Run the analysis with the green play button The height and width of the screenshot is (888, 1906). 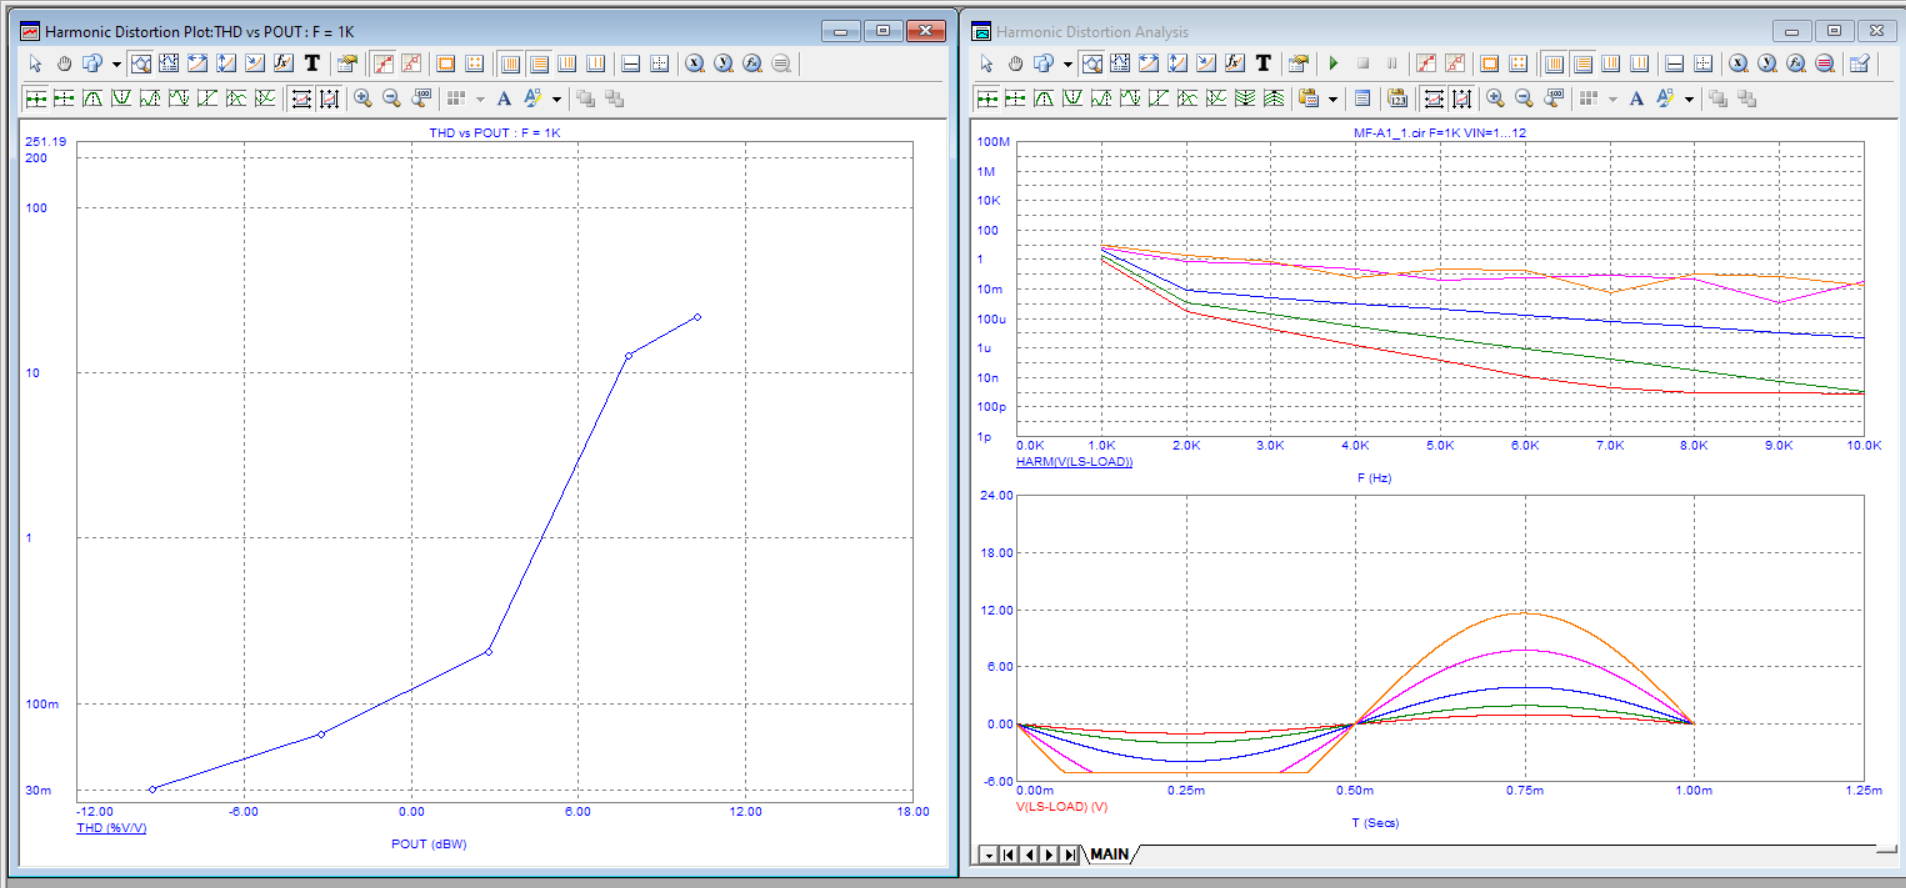pyautogui.click(x=1333, y=64)
